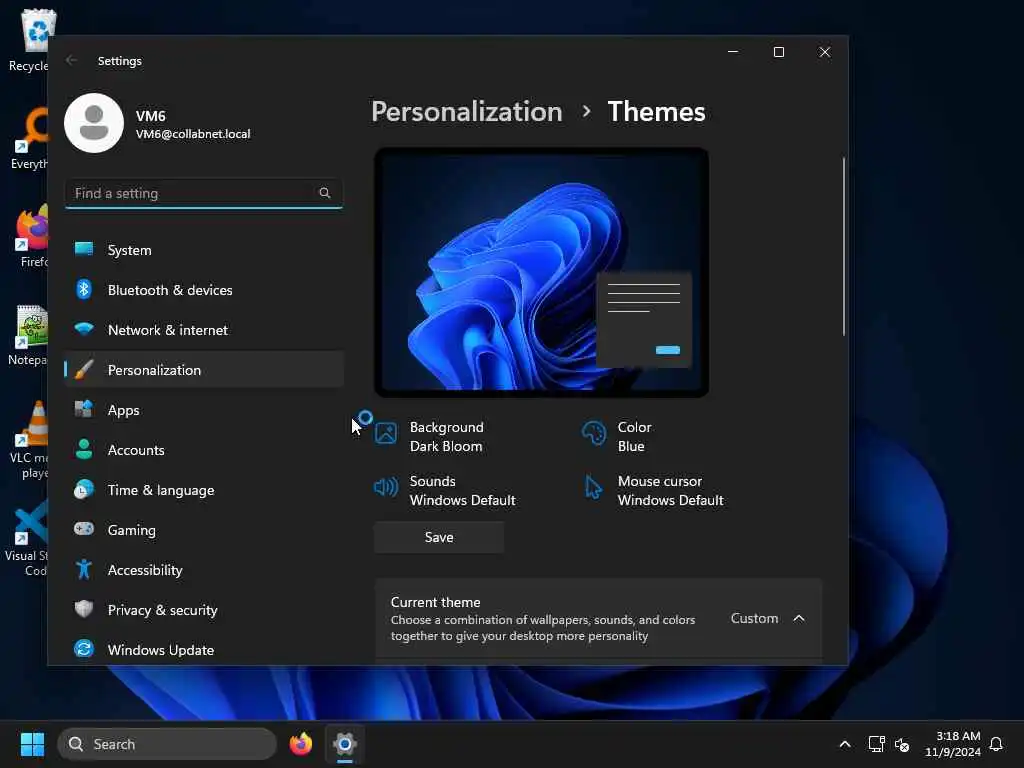Click the network status tray icon

click(876, 744)
